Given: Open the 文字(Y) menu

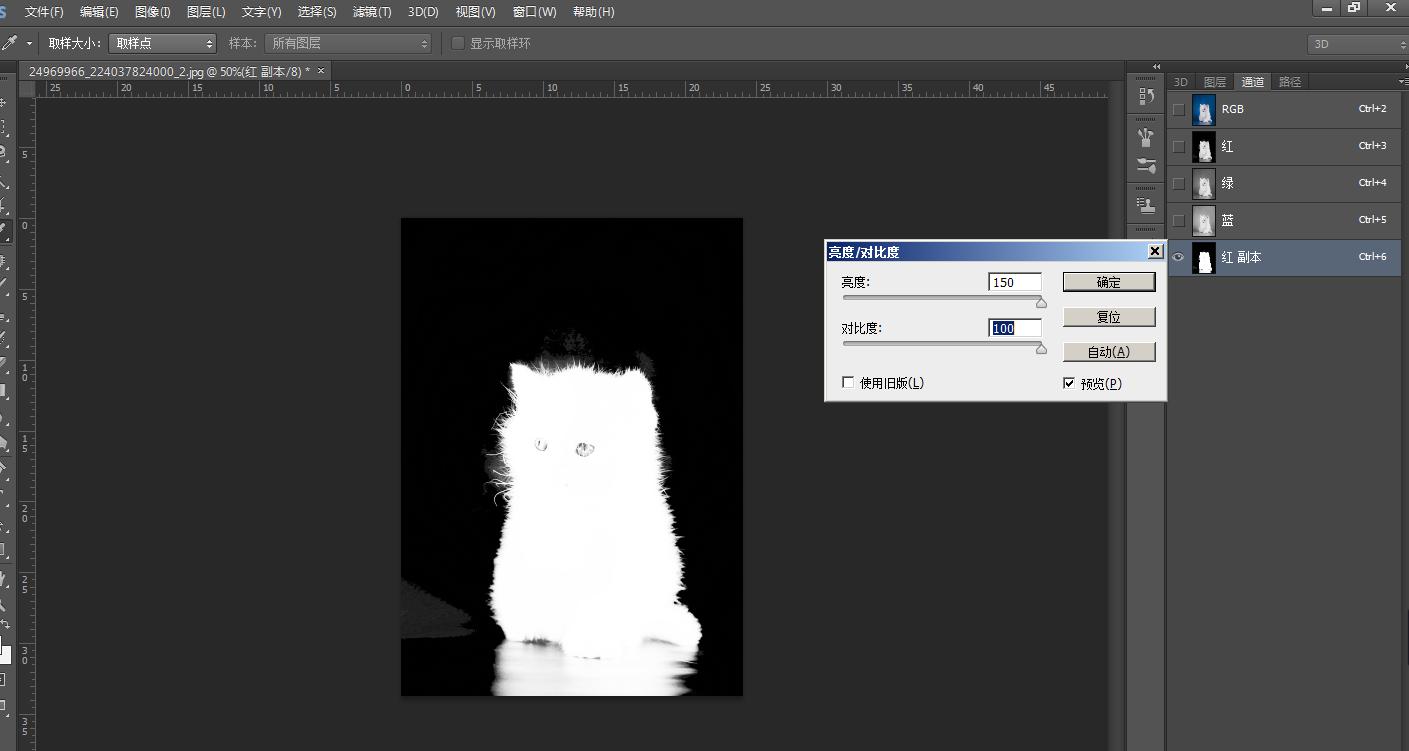Looking at the screenshot, I should pos(261,12).
